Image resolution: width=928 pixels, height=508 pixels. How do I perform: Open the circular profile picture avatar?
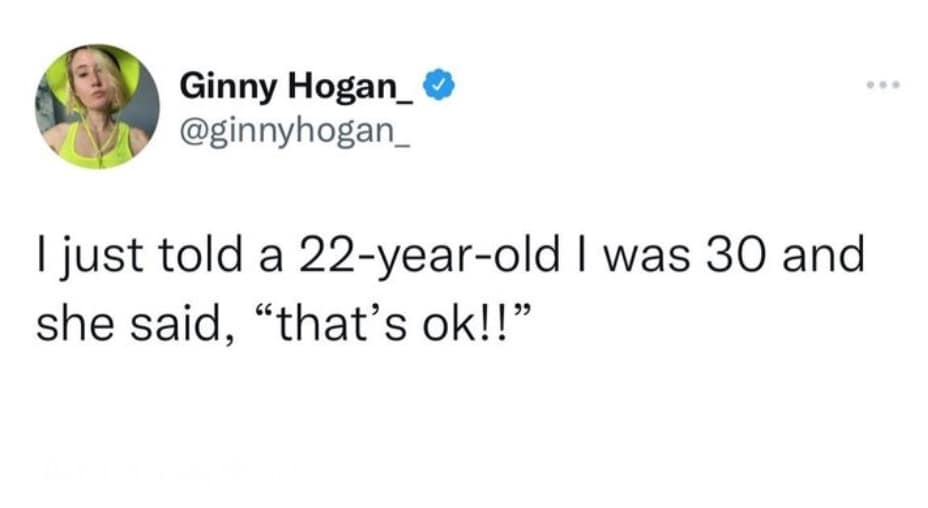click(97, 106)
